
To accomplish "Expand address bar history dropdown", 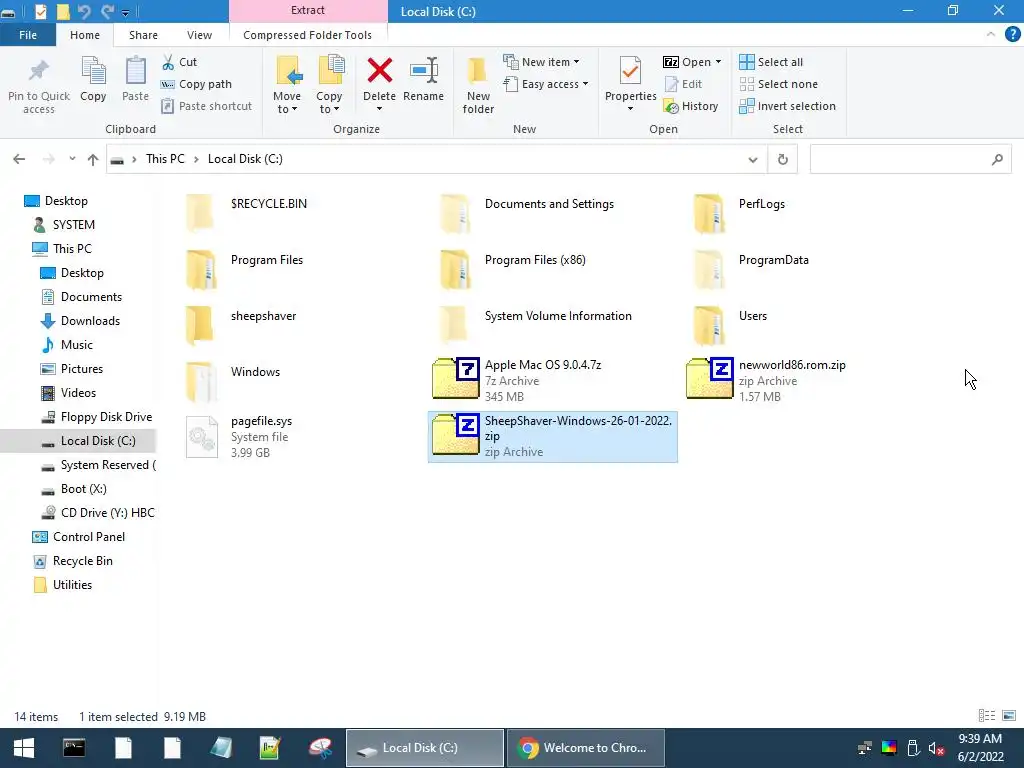I will [752, 159].
